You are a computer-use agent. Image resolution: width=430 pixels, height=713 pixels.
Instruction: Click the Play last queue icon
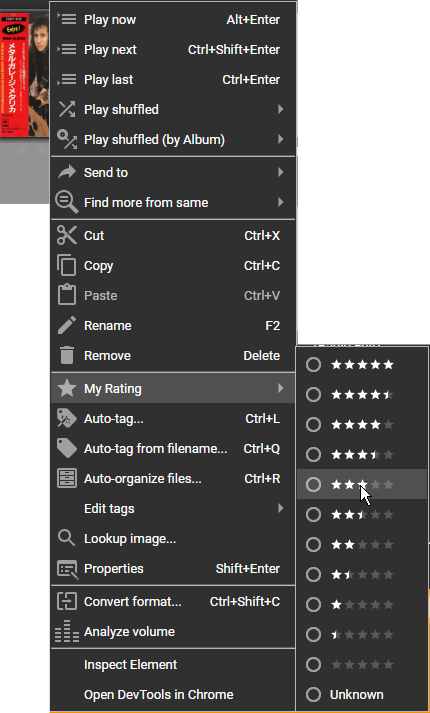point(67,80)
